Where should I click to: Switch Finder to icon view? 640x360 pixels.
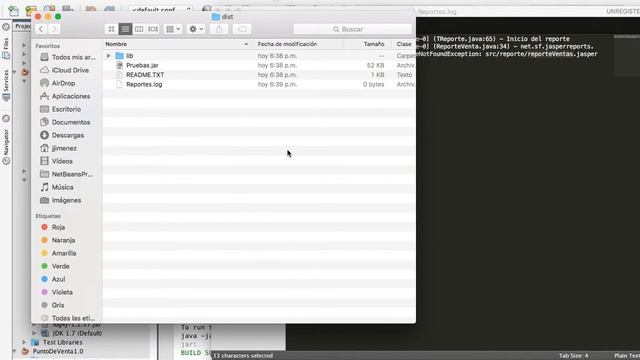111,29
